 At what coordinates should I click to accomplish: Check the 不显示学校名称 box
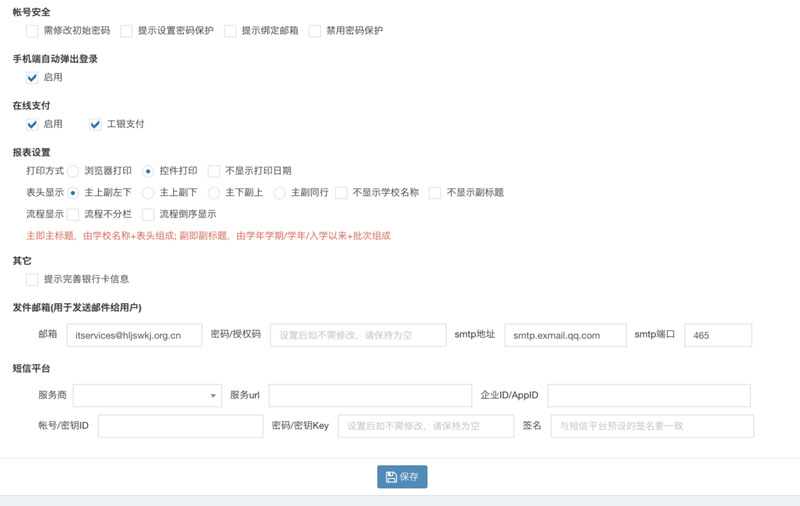[341, 193]
